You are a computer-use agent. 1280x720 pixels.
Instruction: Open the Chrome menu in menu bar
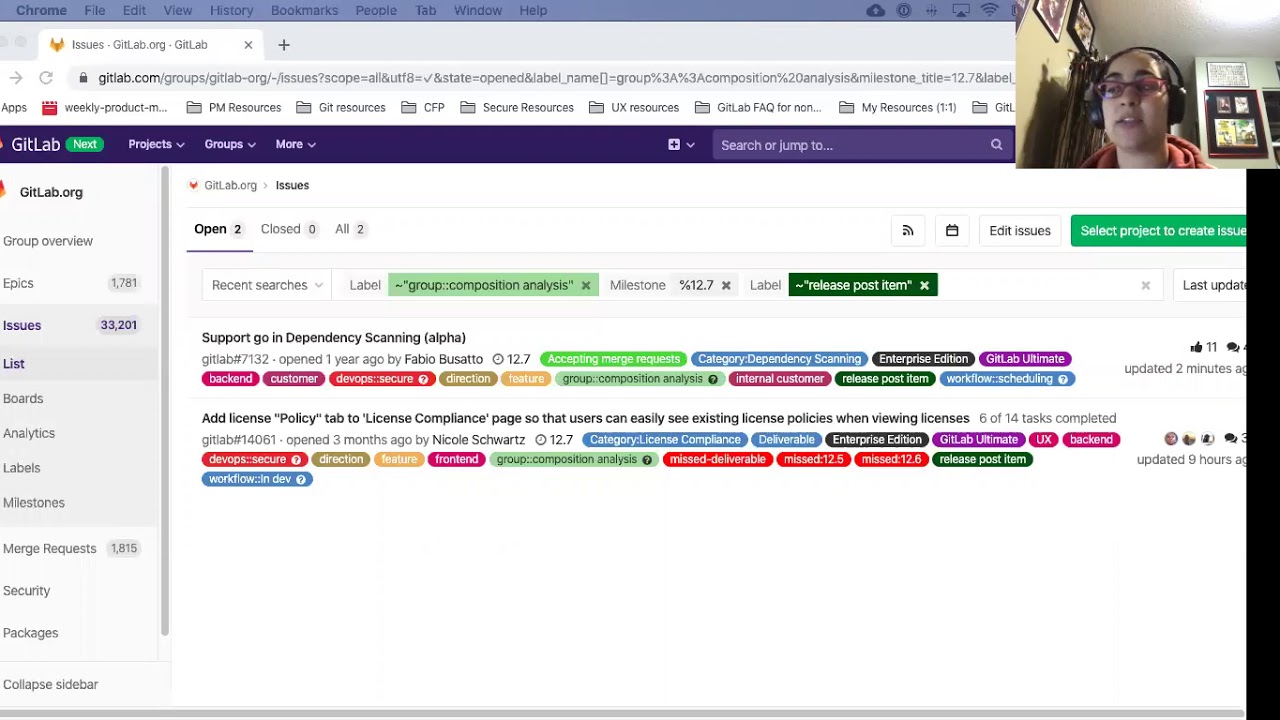click(41, 10)
